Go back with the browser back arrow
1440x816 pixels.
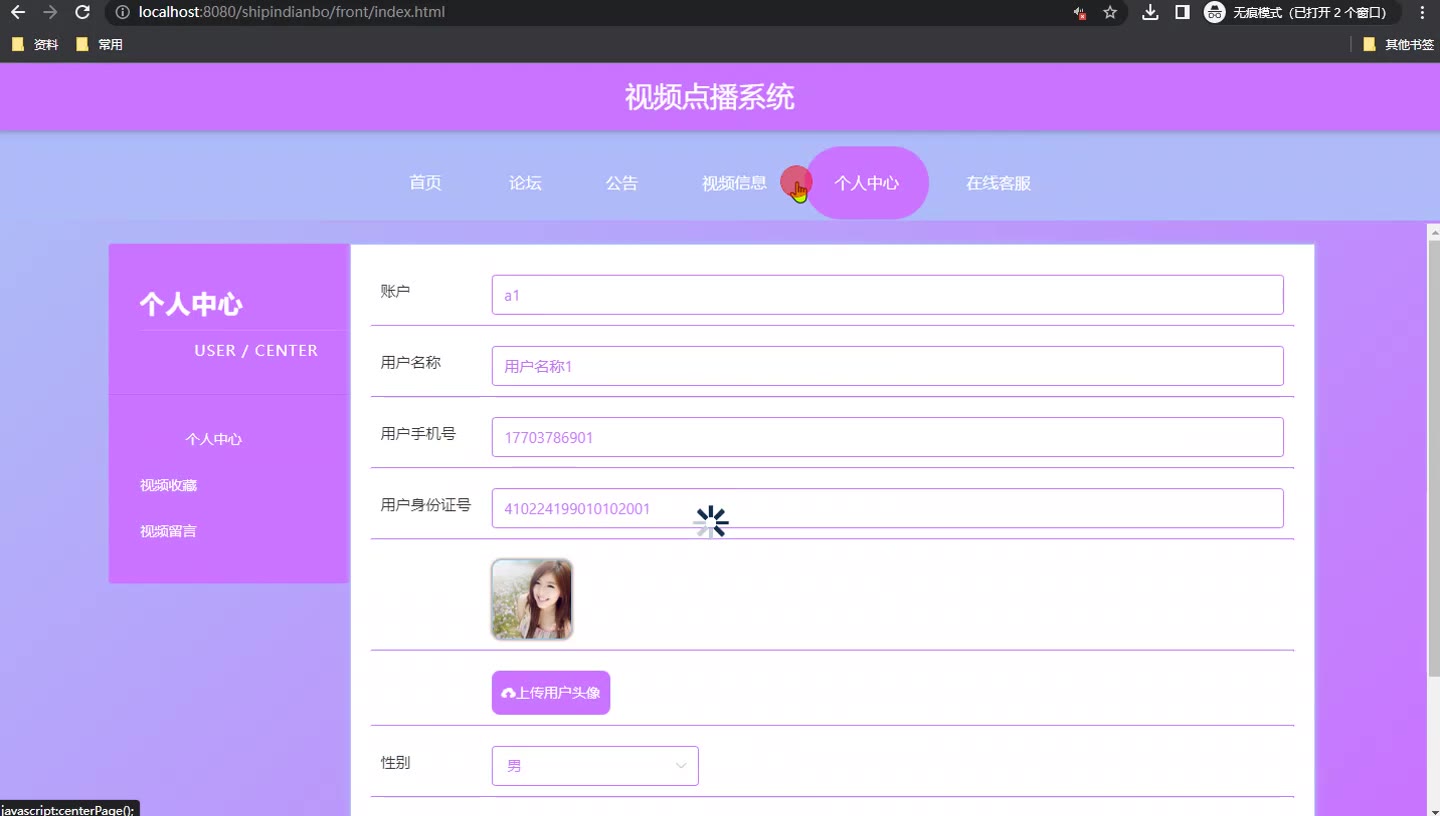click(x=18, y=13)
